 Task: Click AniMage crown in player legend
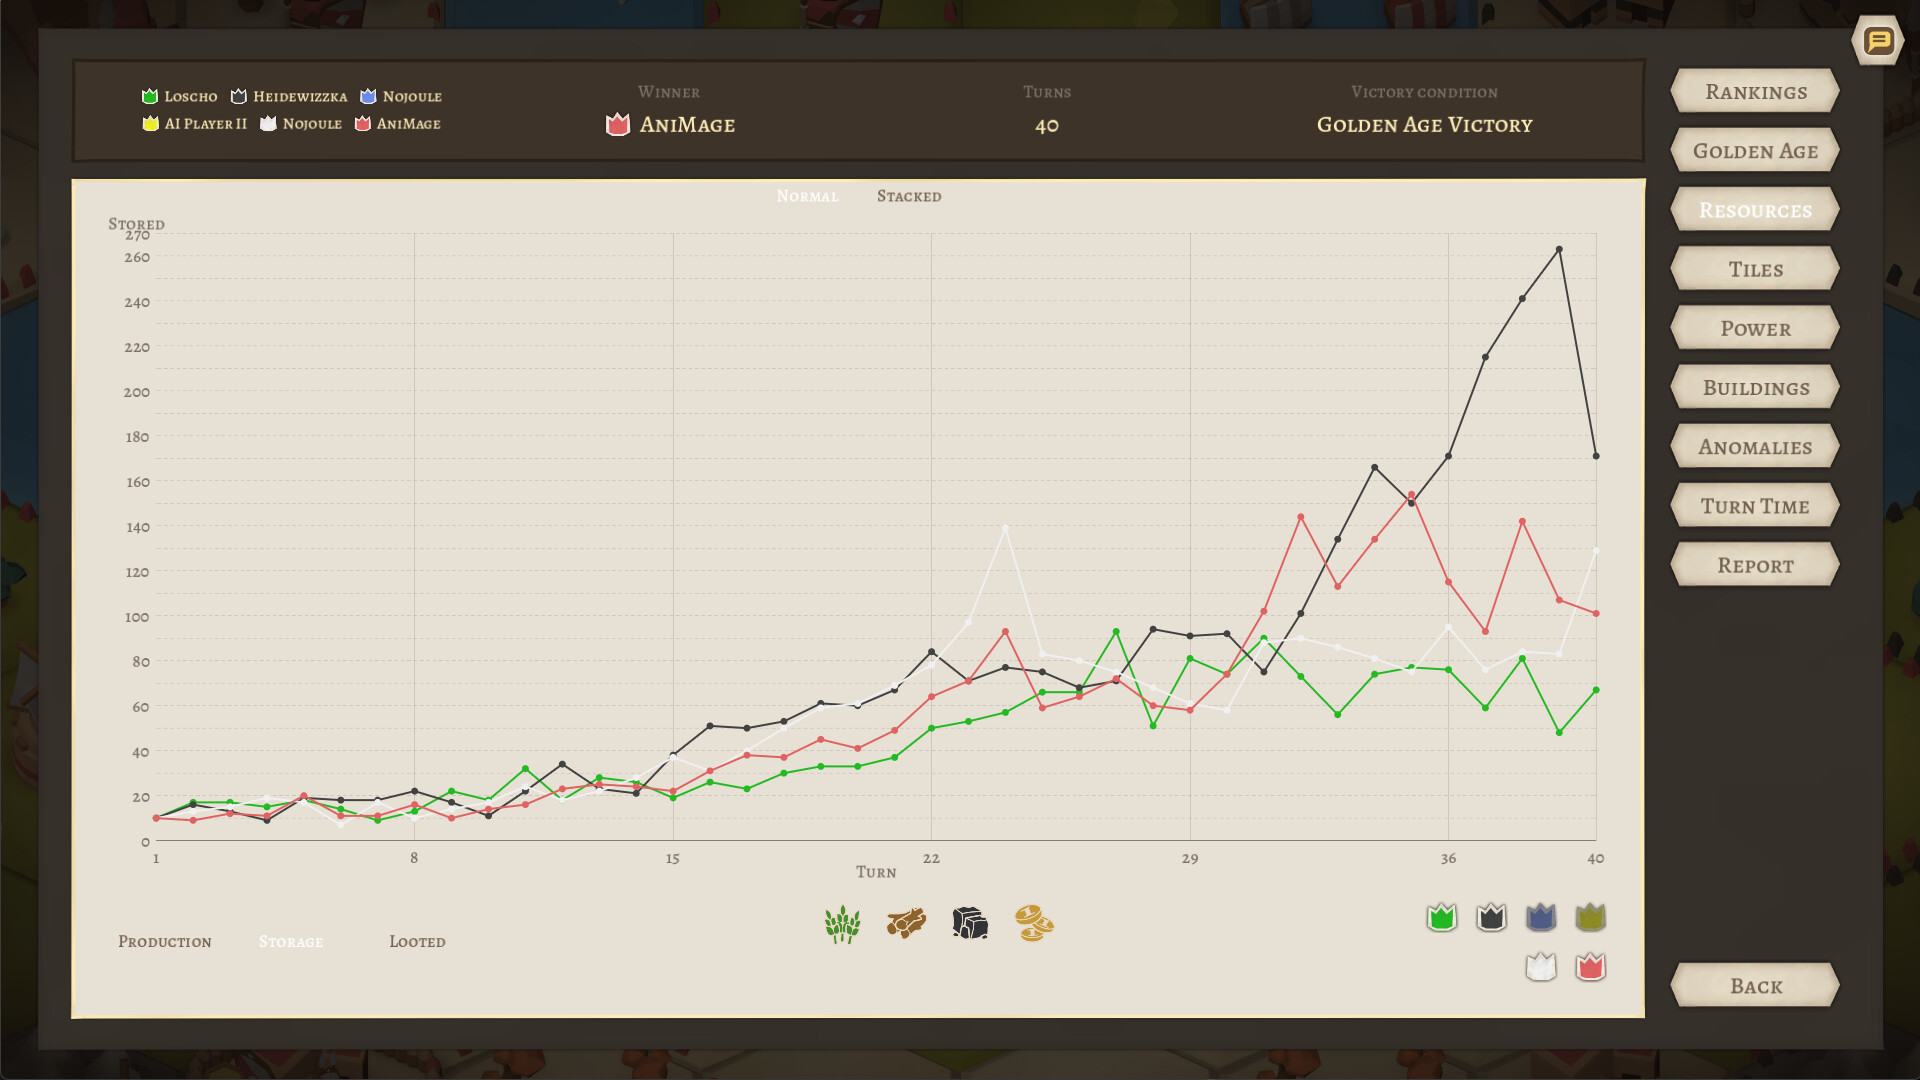click(363, 123)
